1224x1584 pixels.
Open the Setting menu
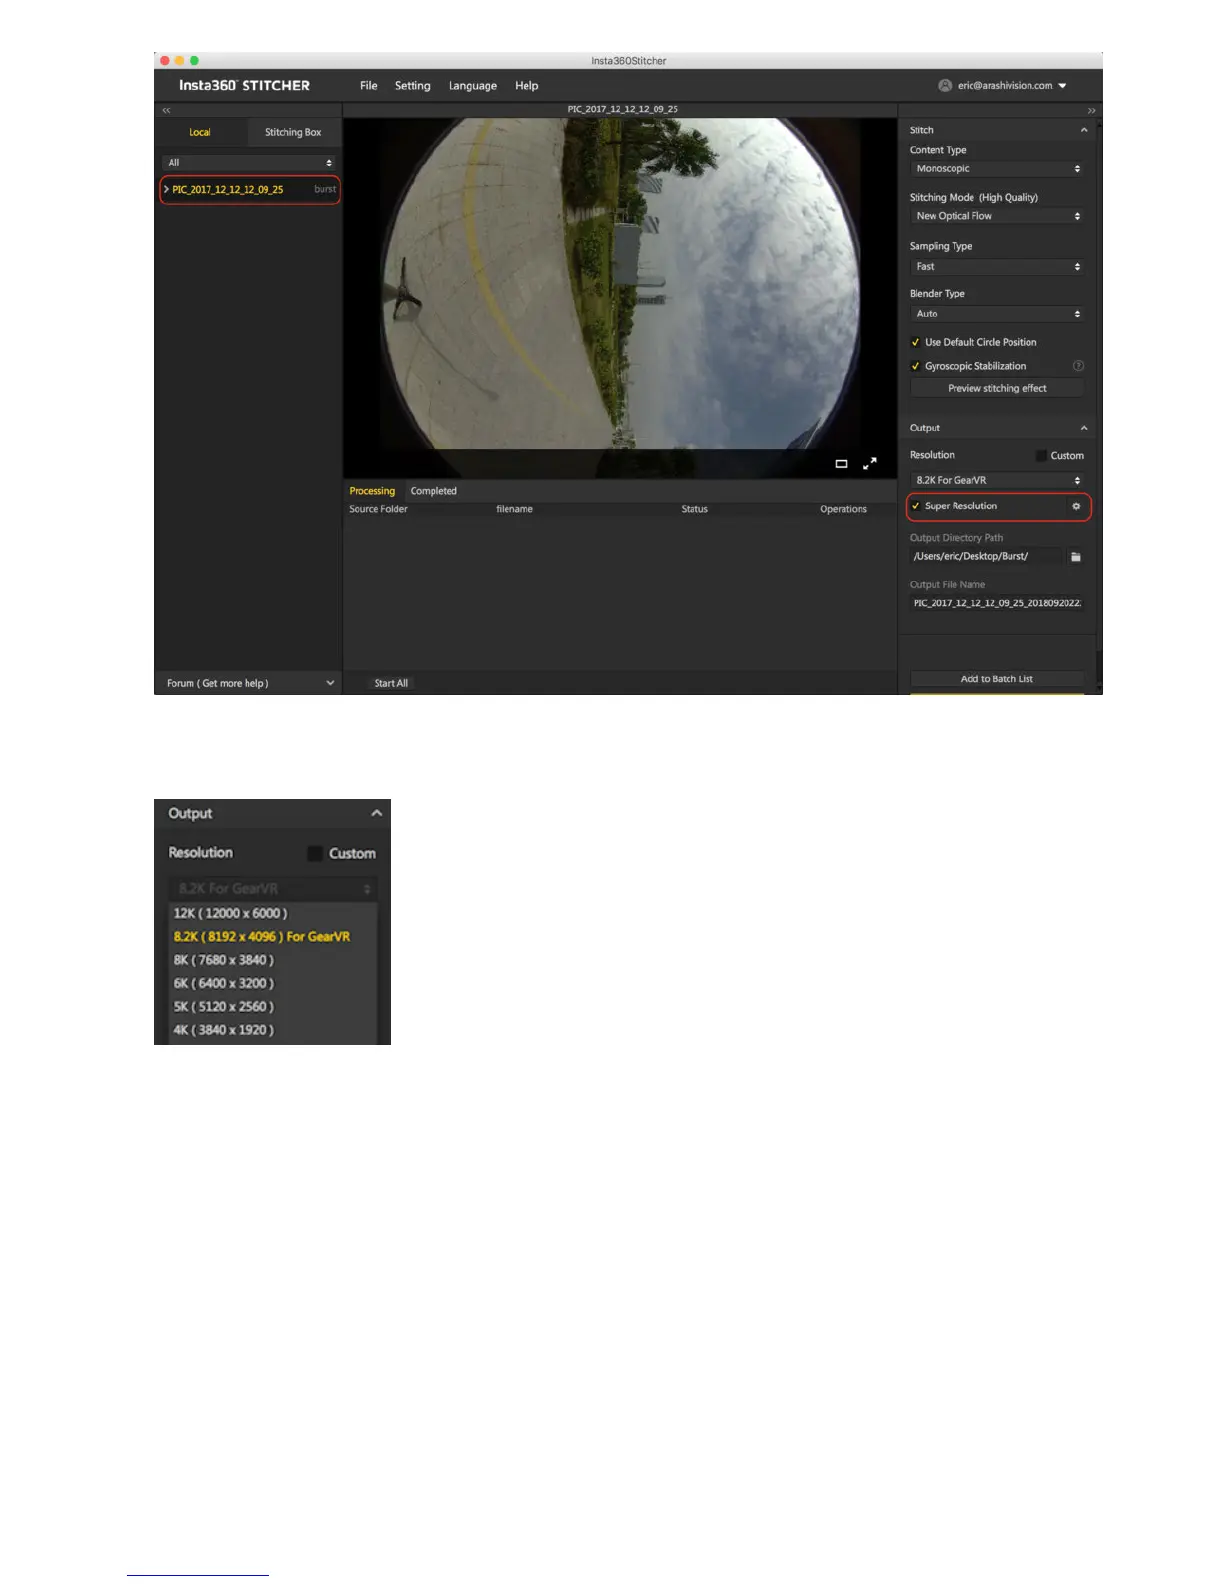pos(413,86)
